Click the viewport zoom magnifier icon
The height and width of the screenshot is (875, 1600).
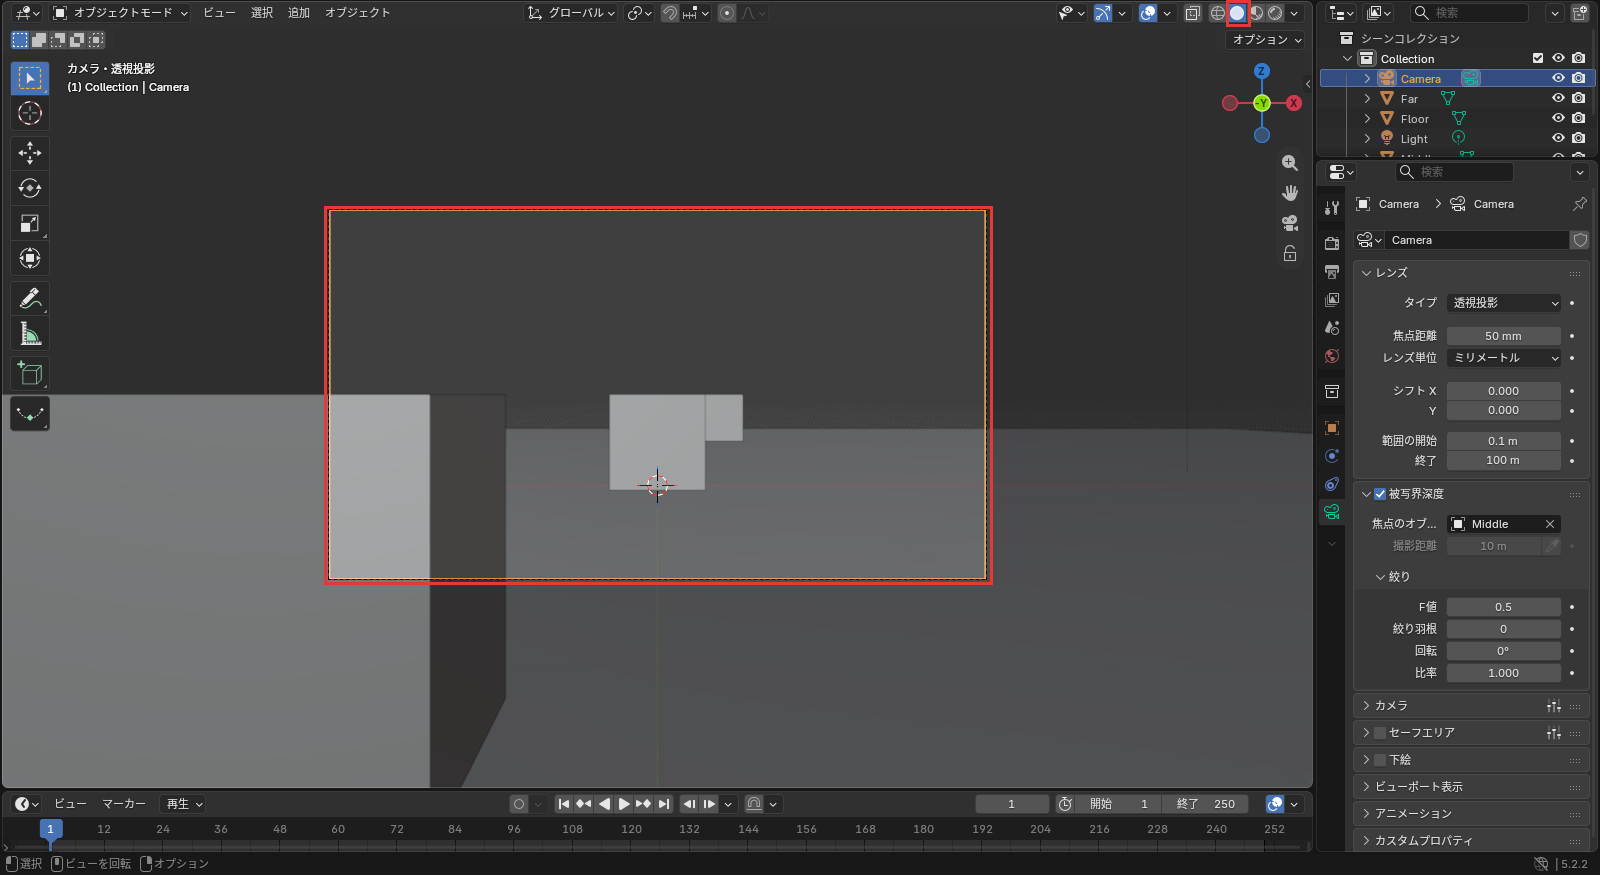click(x=1290, y=163)
